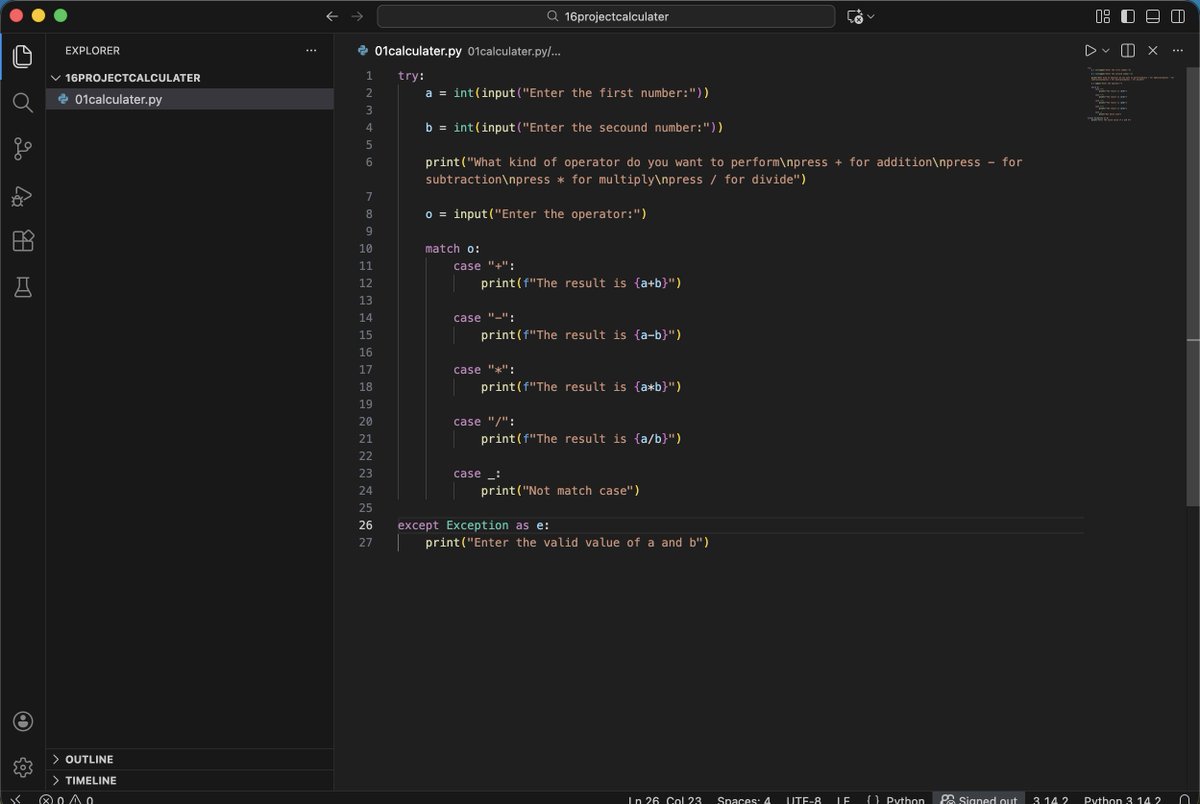Open the Run and Debug view
1200x804 pixels.
[22, 195]
